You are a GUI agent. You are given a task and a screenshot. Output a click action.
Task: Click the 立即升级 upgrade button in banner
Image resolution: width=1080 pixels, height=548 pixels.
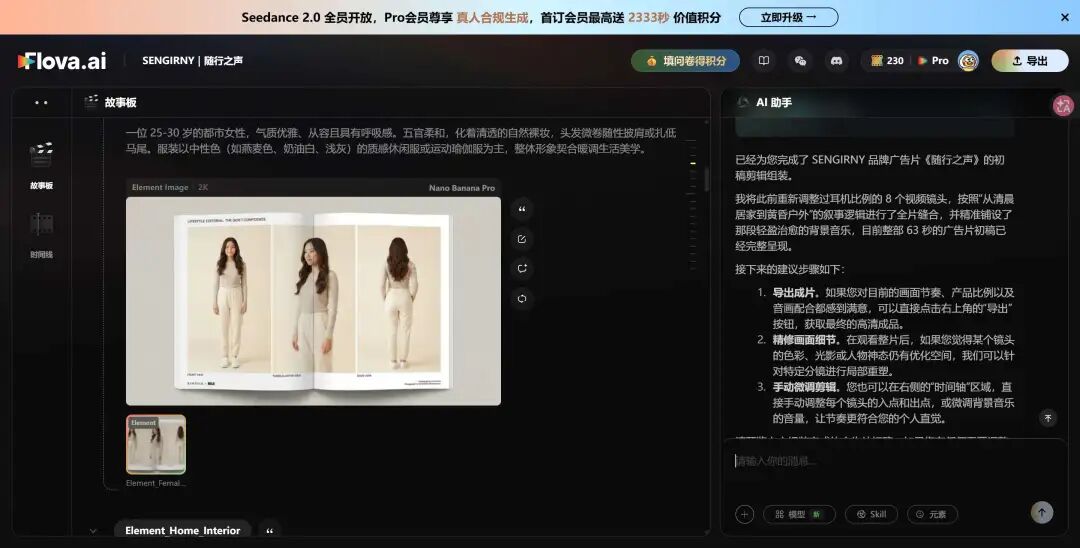[x=789, y=17]
